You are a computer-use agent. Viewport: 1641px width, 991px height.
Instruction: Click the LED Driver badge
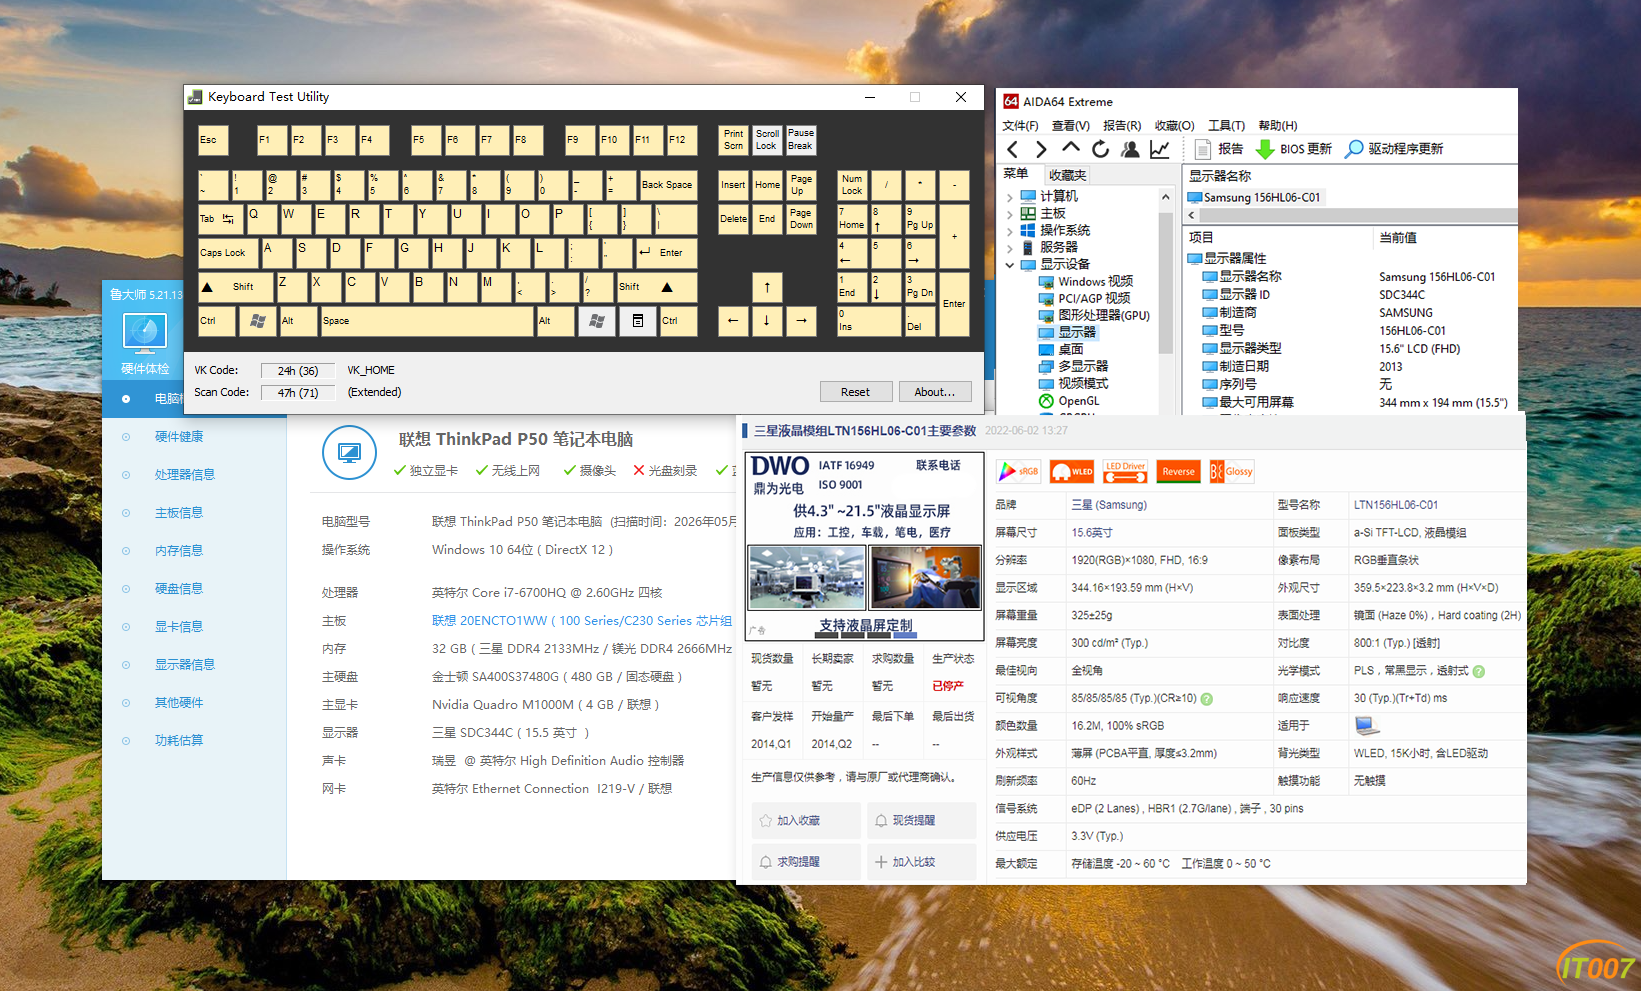pyautogui.click(x=1125, y=472)
